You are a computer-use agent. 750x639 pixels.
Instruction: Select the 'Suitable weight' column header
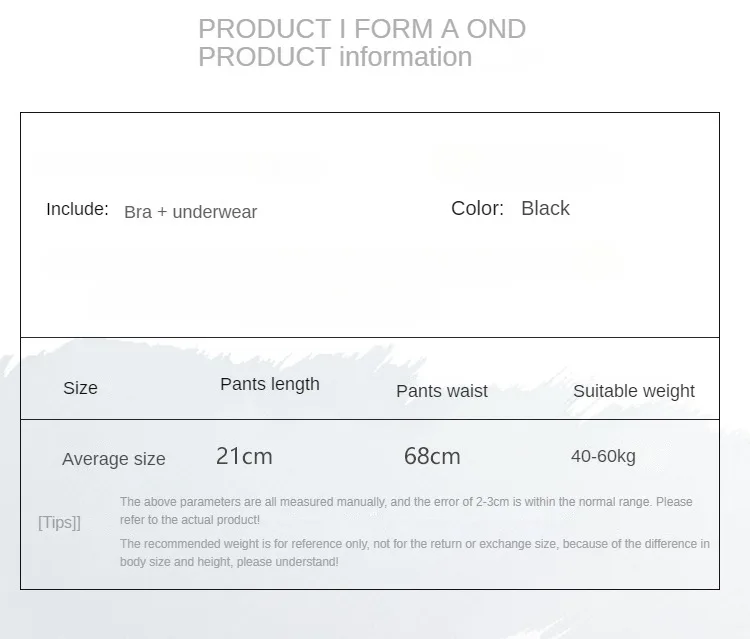pos(633,391)
